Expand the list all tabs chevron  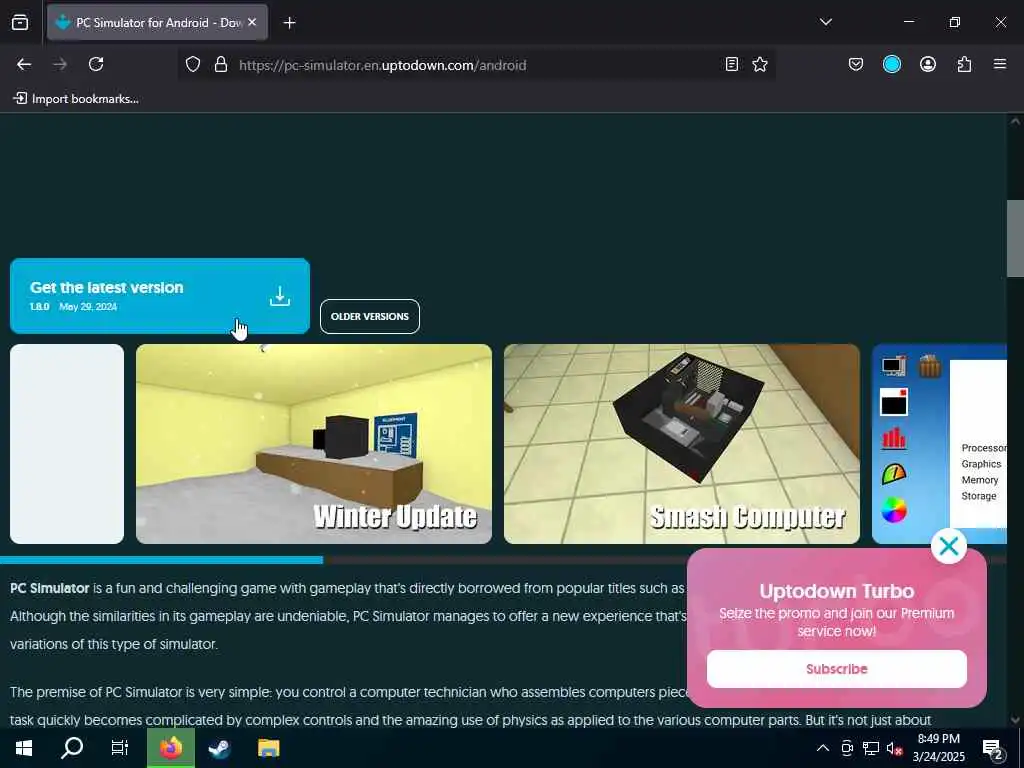(825, 22)
